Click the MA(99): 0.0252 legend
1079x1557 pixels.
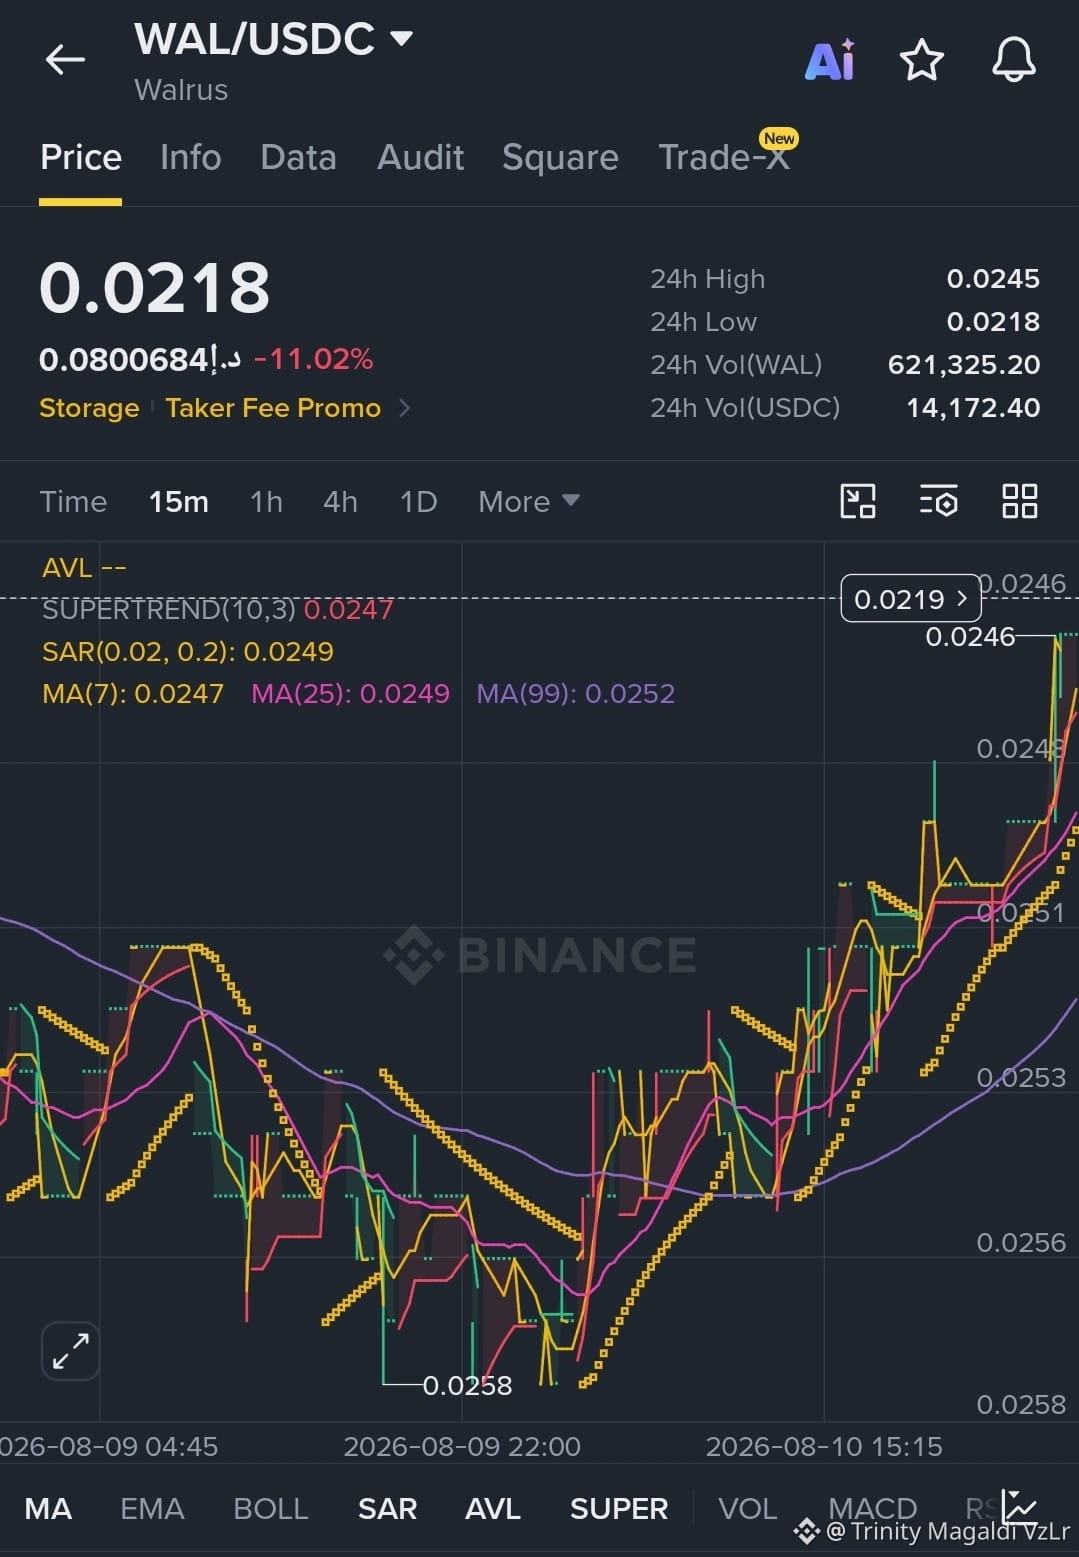pos(576,693)
